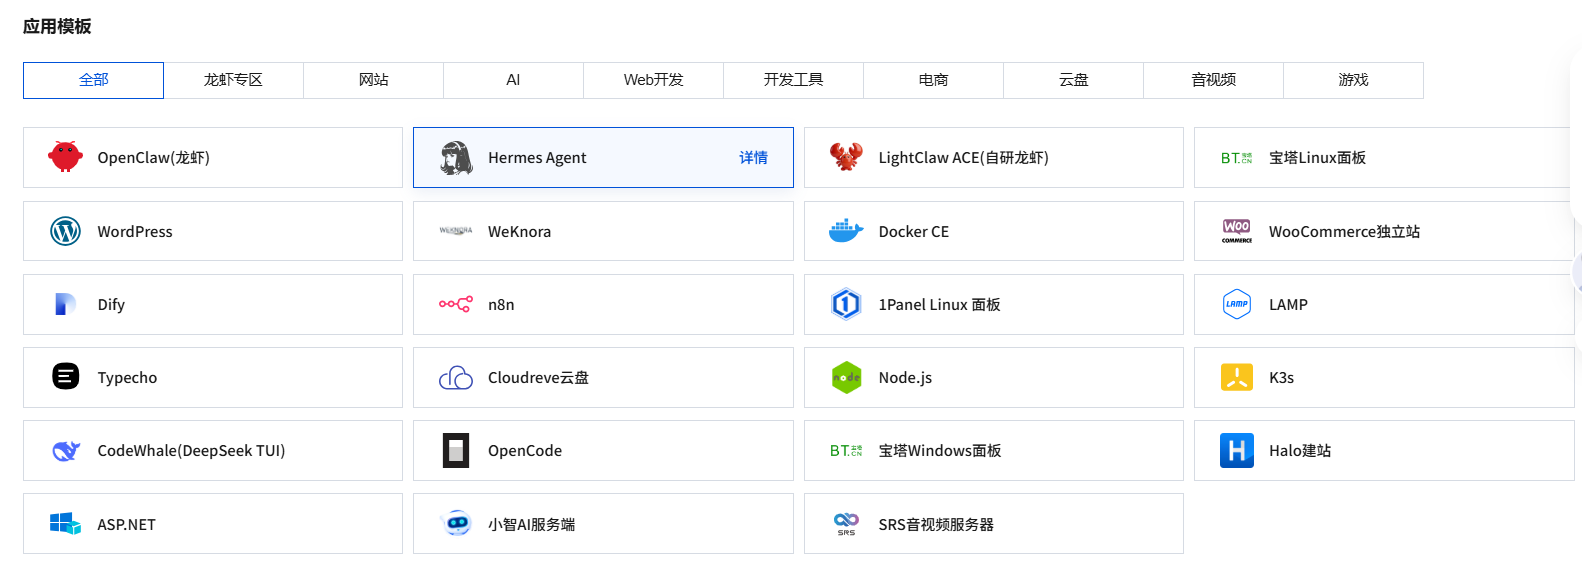Screen dimensions: 1582x564
Task: Click the K3s template name
Action: point(1281,378)
